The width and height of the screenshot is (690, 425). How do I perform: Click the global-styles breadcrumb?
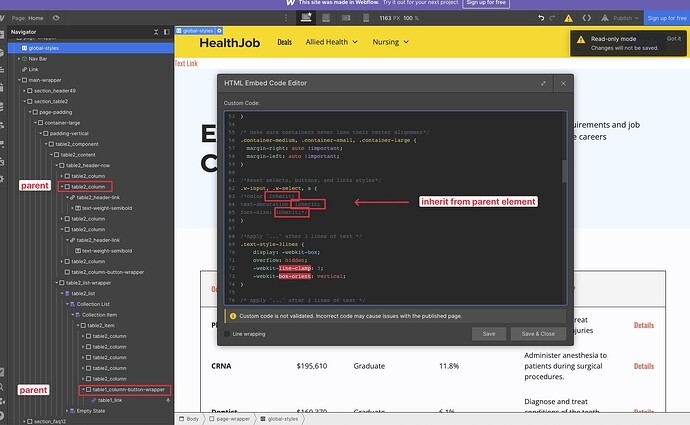[x=279, y=419]
